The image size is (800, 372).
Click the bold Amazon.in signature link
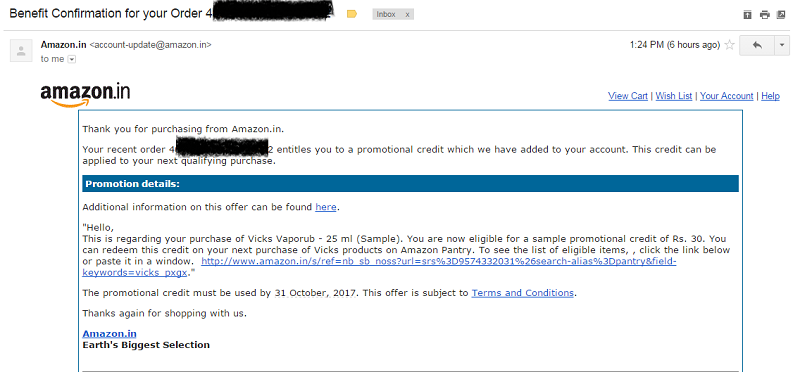click(x=109, y=334)
